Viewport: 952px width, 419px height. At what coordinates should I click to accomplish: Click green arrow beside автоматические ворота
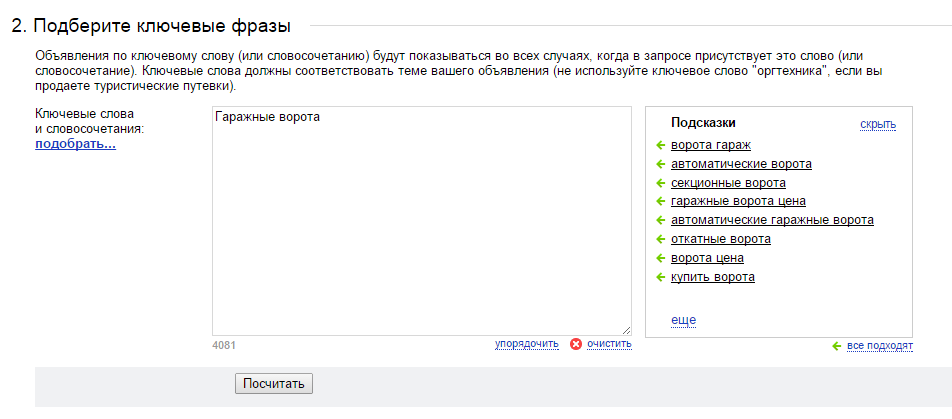tap(661, 164)
